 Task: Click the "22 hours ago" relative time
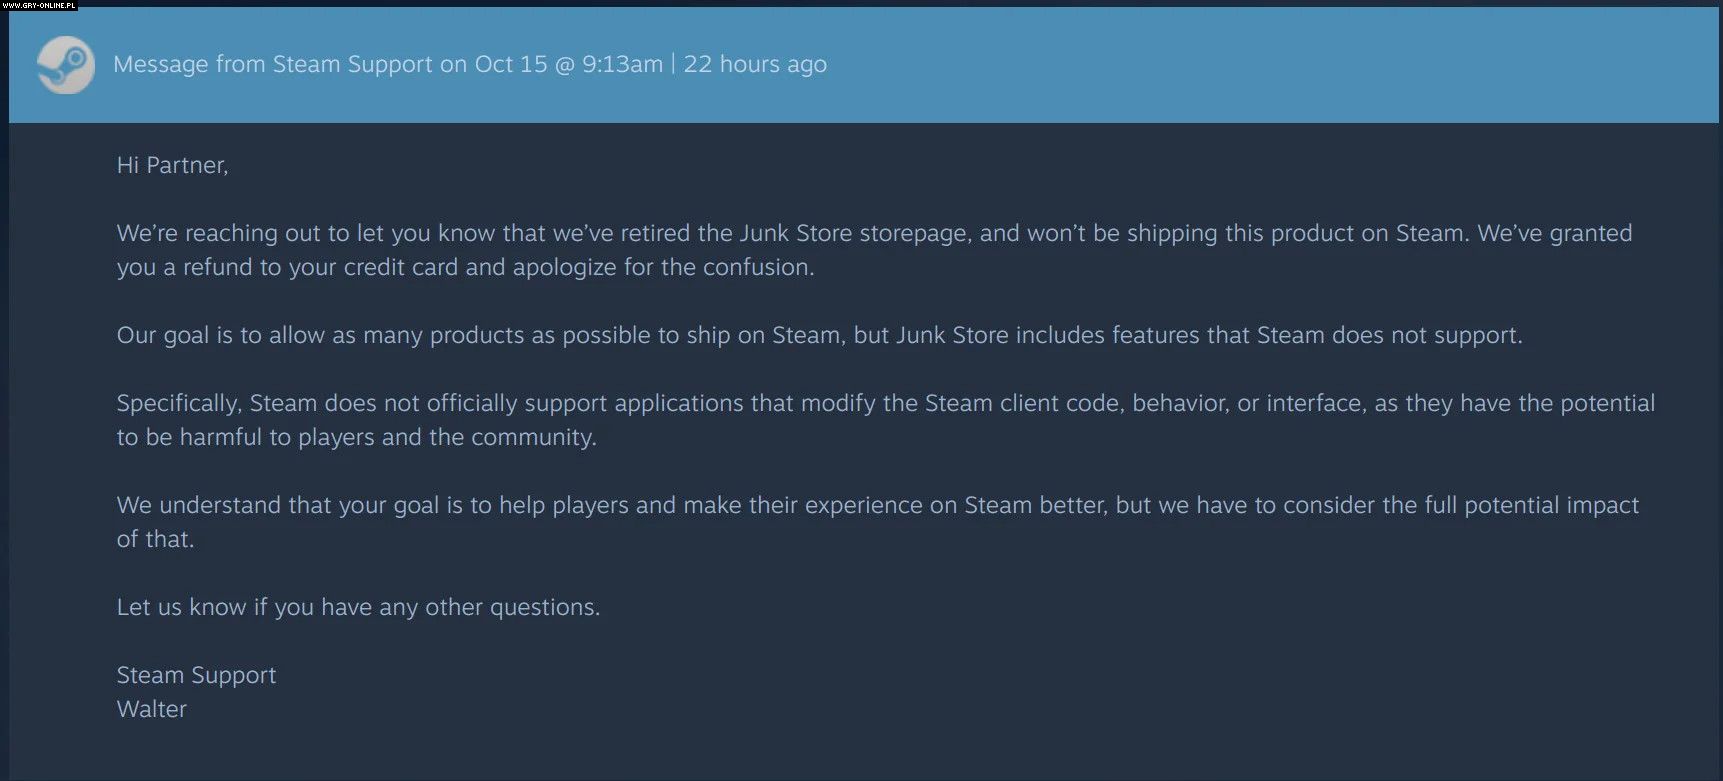pos(755,65)
